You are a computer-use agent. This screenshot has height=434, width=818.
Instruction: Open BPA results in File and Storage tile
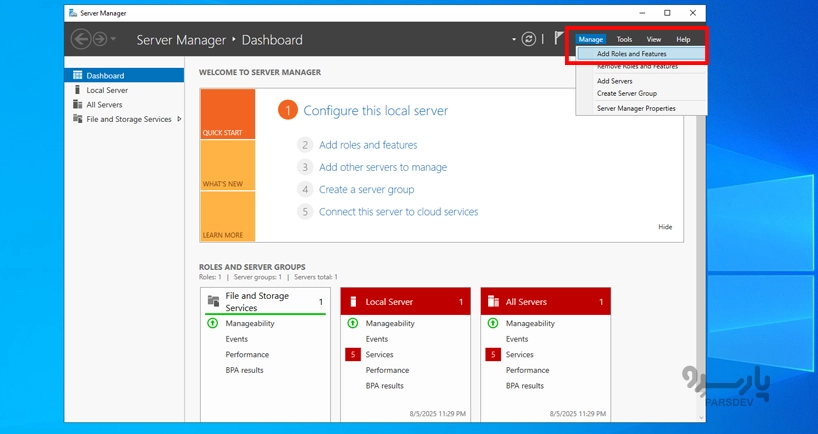click(x=245, y=370)
